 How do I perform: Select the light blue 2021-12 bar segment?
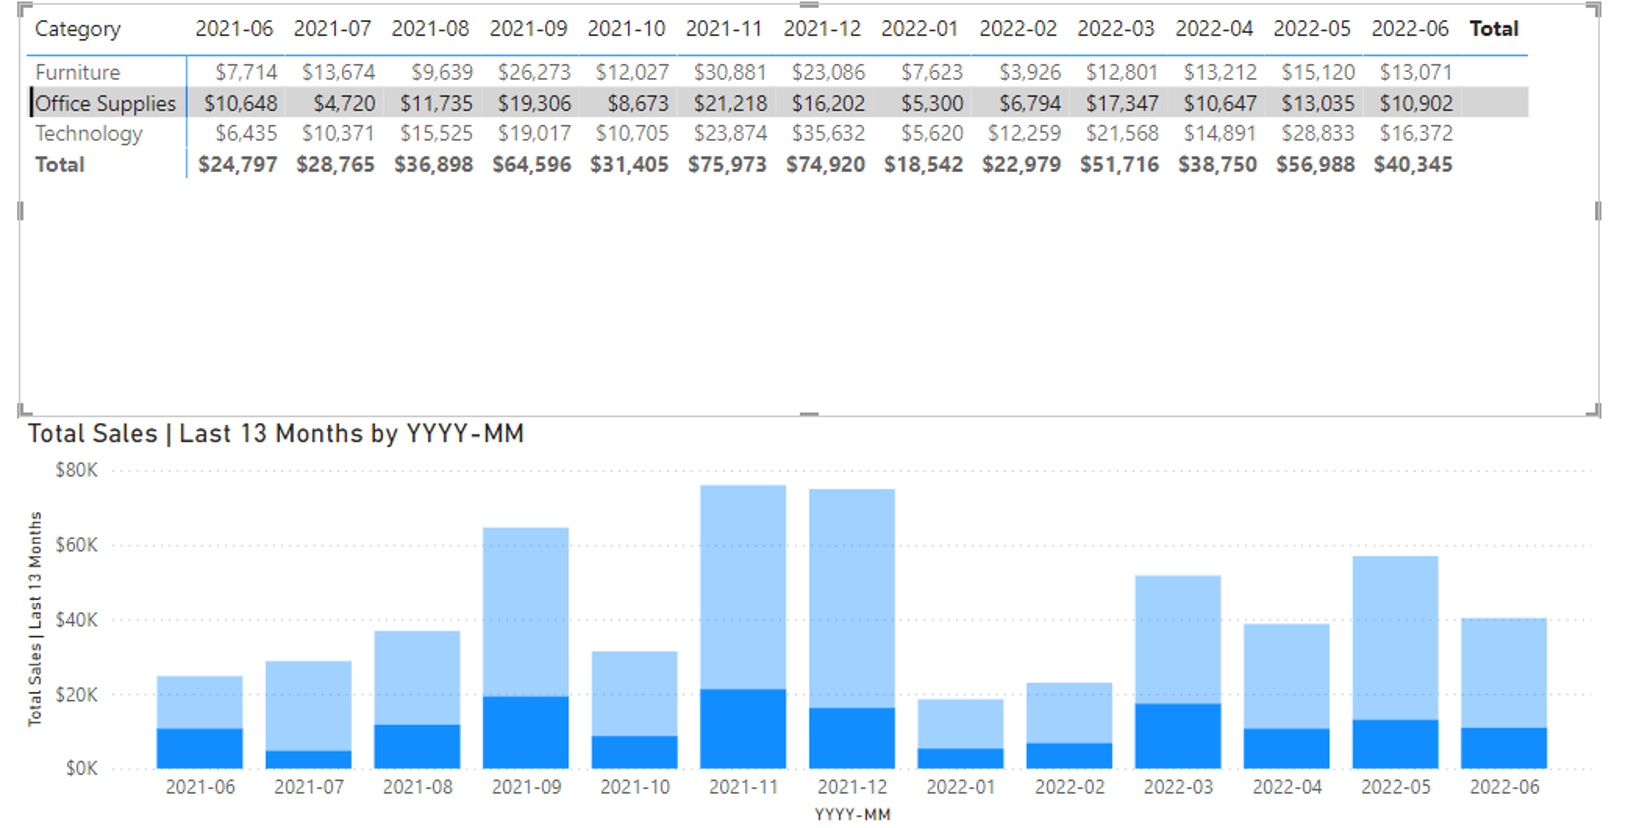(852, 598)
